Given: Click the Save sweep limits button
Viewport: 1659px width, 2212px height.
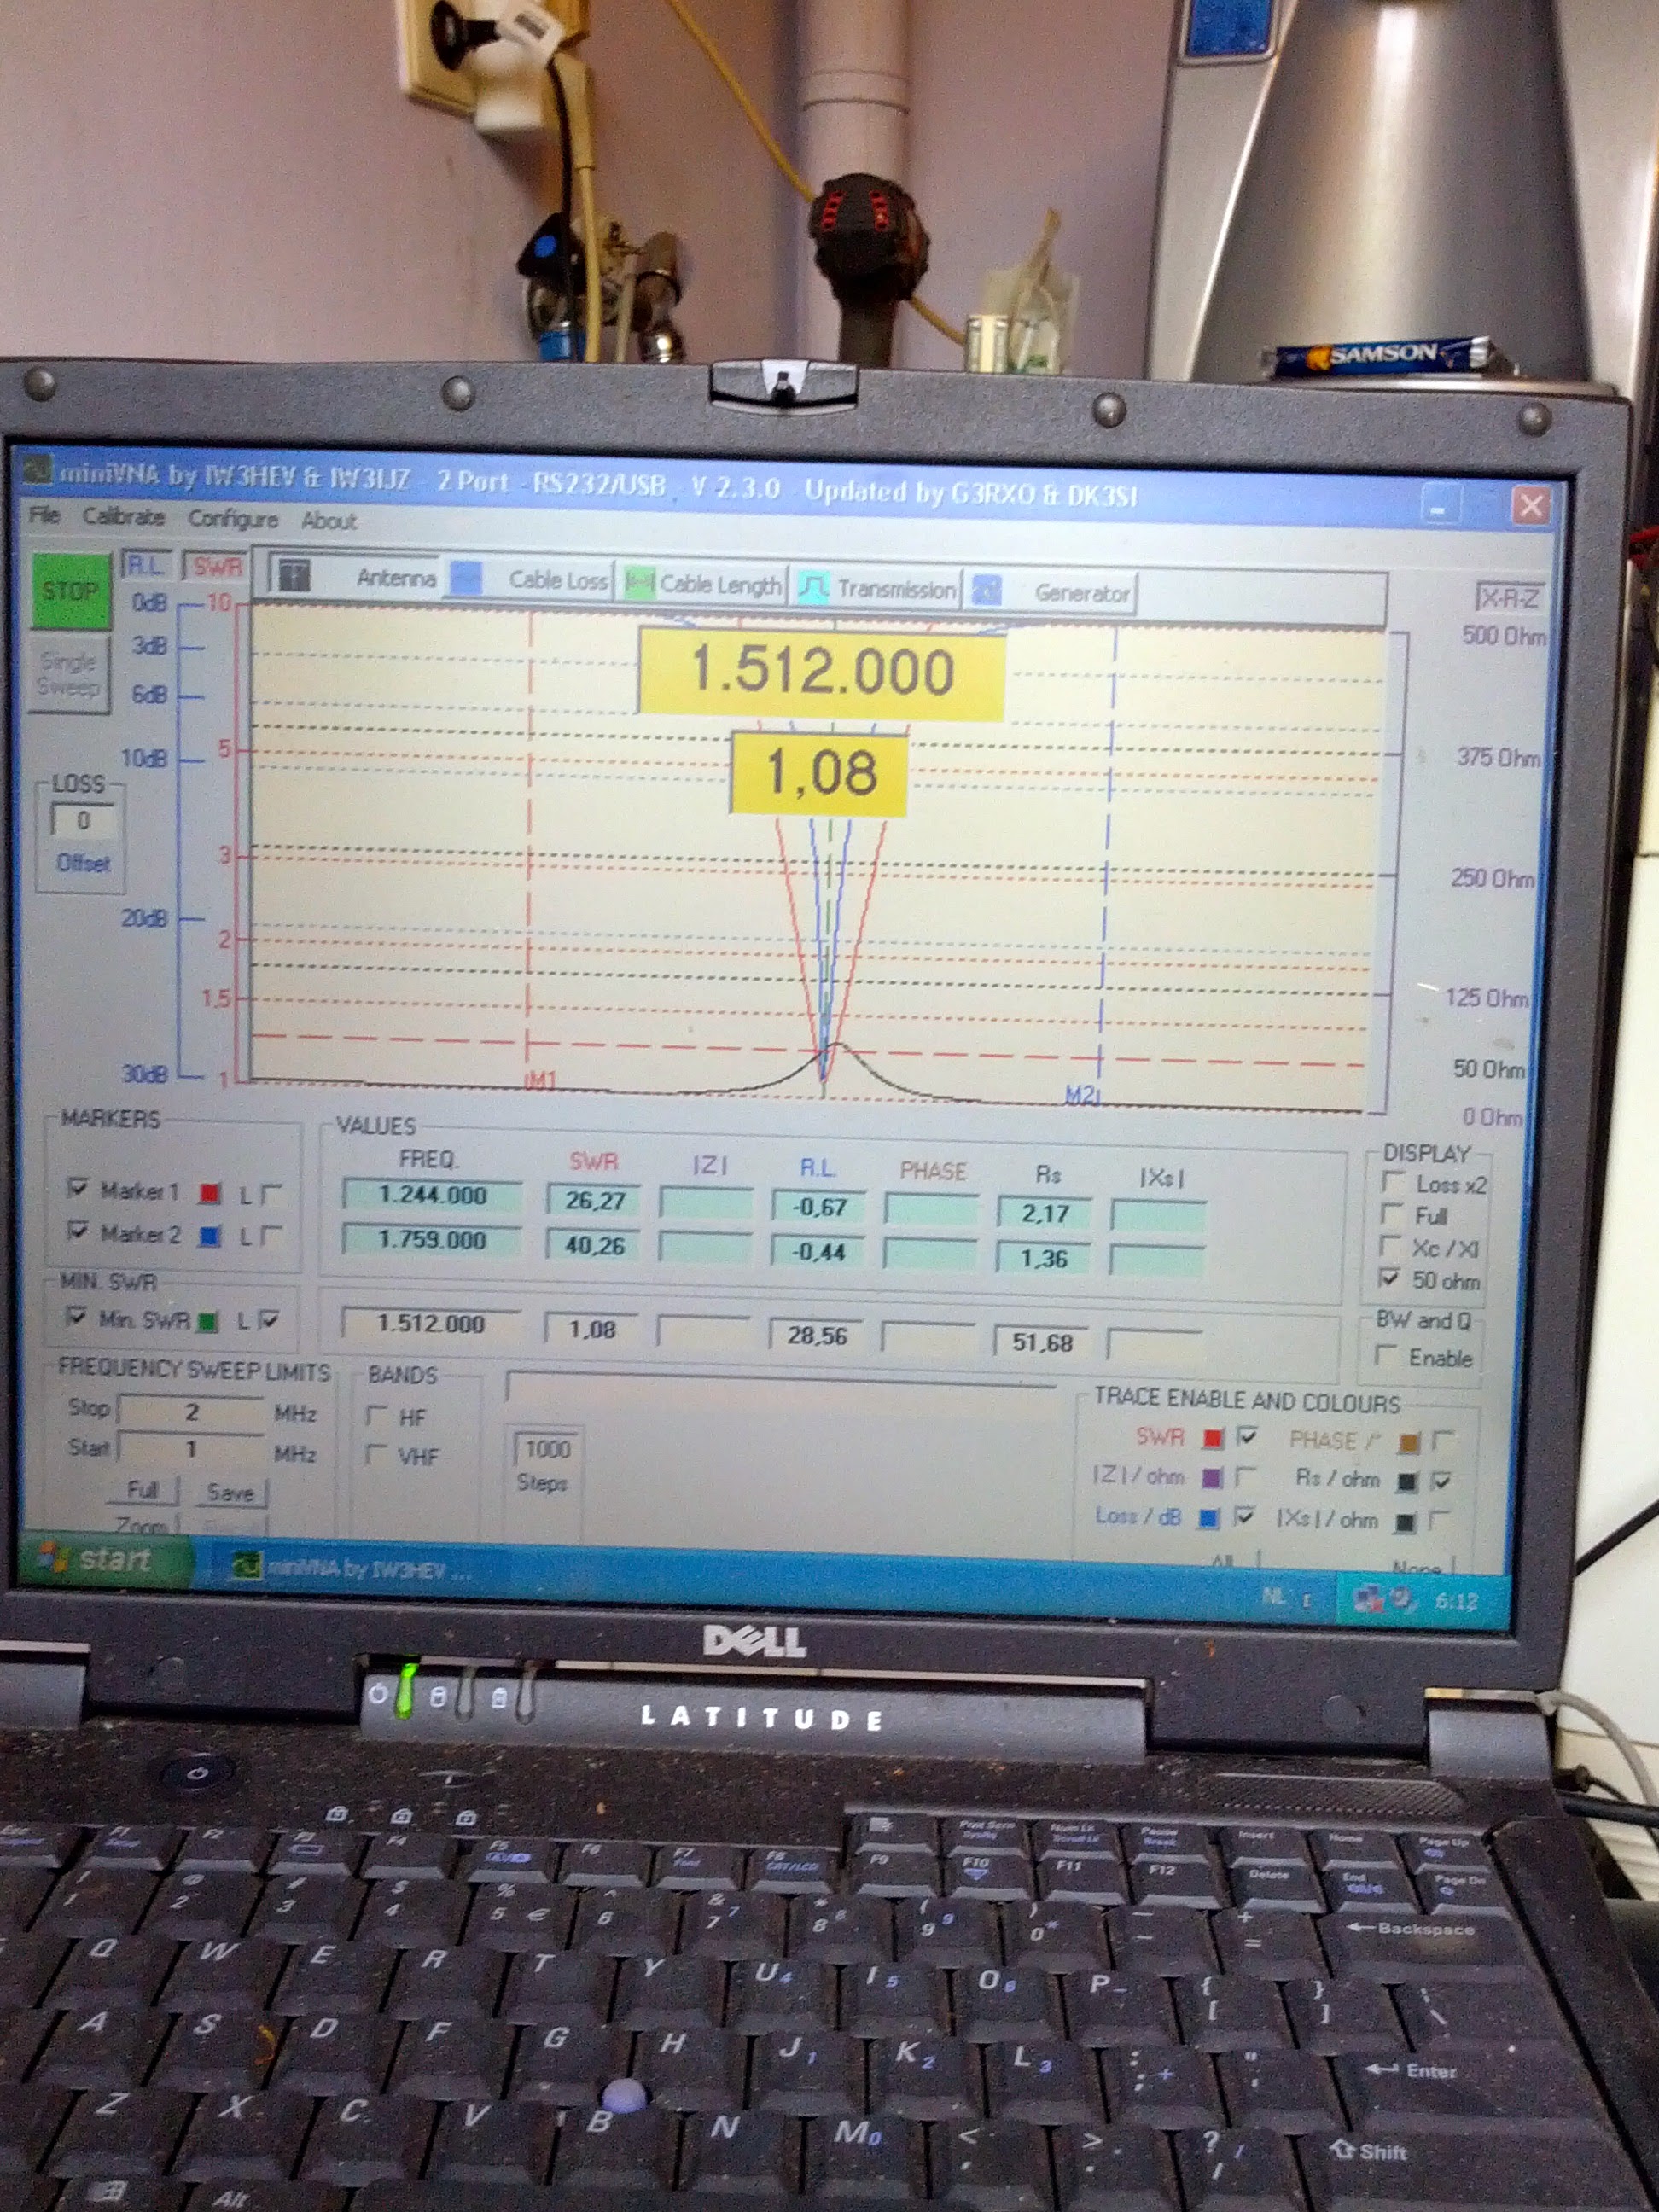Looking at the screenshot, I should point(230,1493).
